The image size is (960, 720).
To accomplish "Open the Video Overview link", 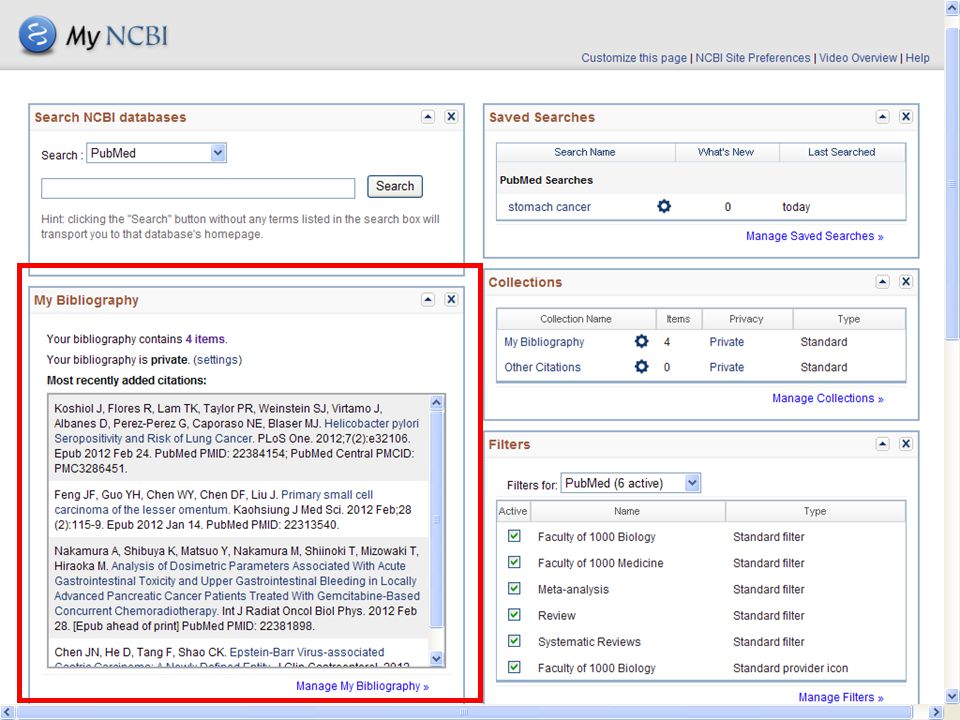I will point(858,58).
